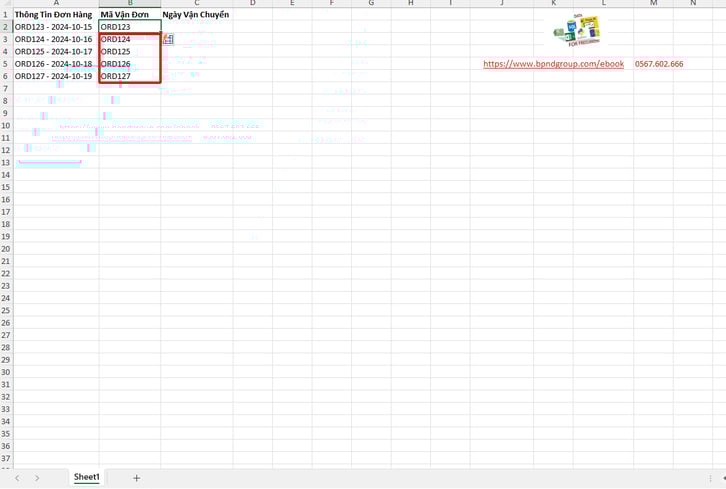Select column M header
Image resolution: width=726 pixels, height=489 pixels.
click(x=653, y=3)
